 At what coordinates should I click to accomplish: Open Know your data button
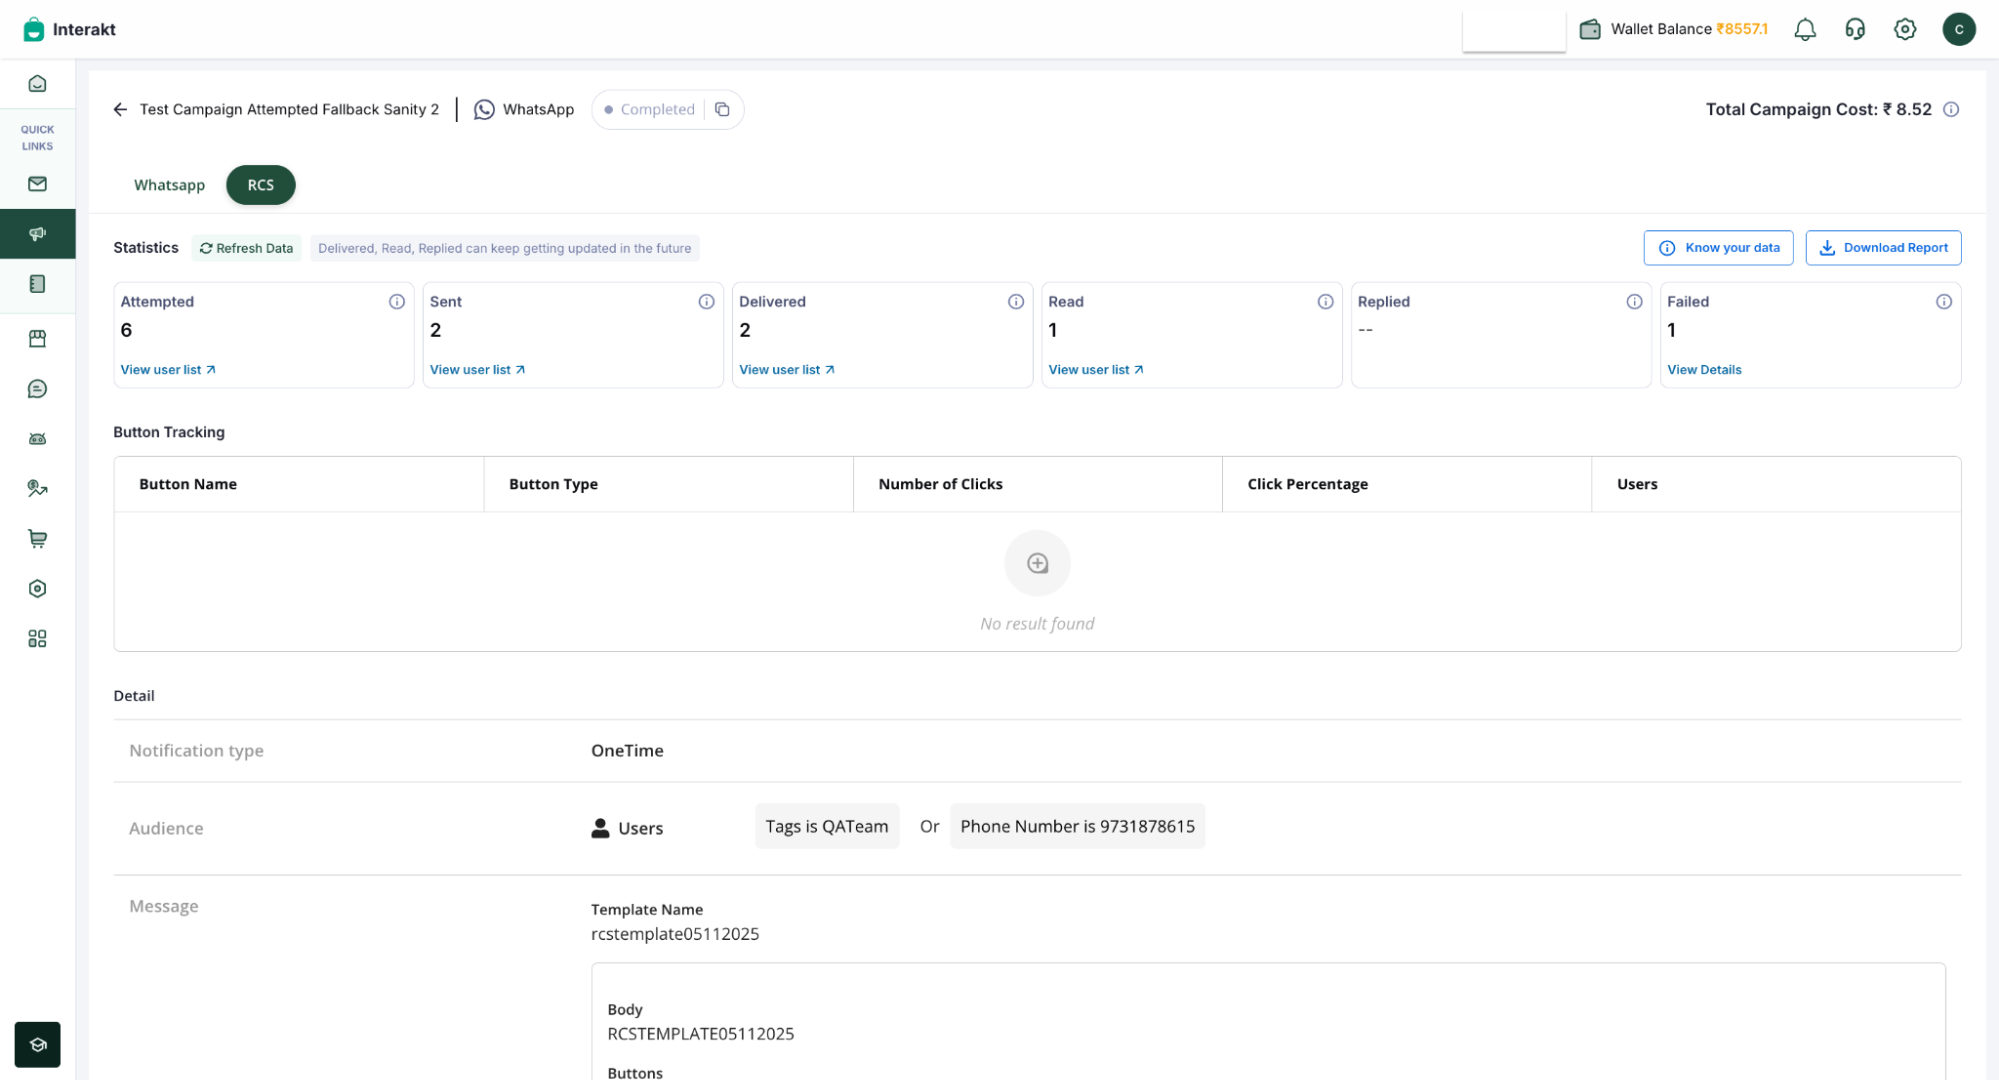pyautogui.click(x=1717, y=248)
